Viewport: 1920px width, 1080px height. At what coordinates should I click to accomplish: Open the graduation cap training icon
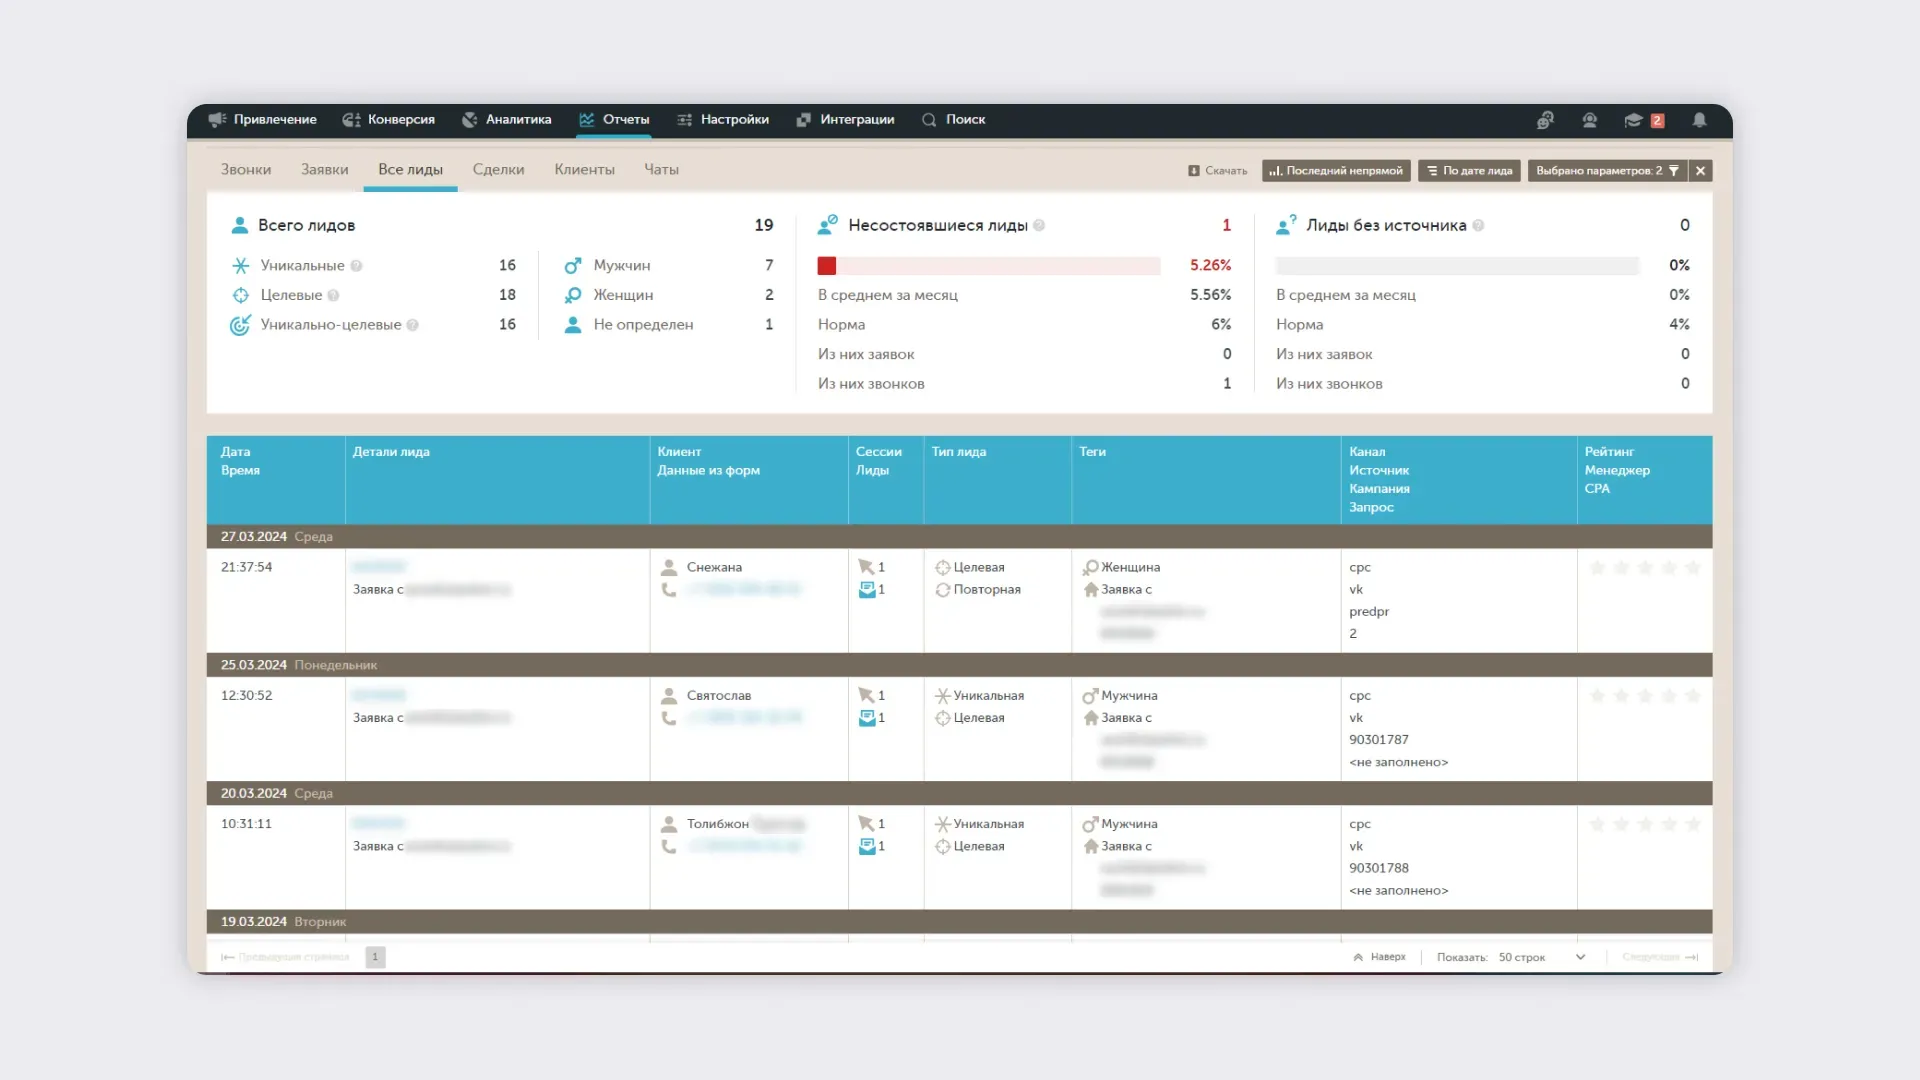pyautogui.click(x=1633, y=120)
